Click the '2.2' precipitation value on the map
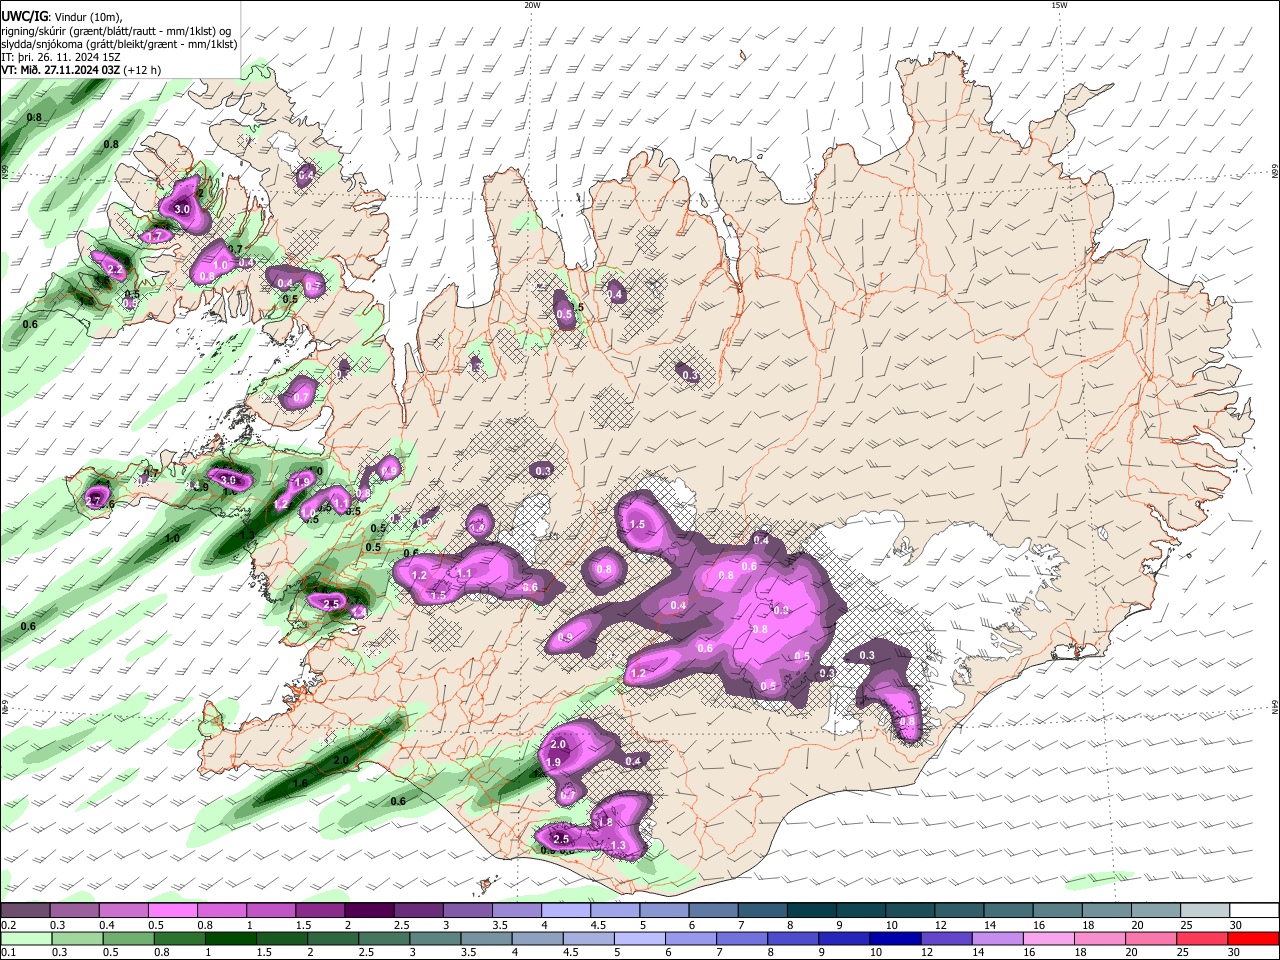The width and height of the screenshot is (1280, 960). (114, 270)
